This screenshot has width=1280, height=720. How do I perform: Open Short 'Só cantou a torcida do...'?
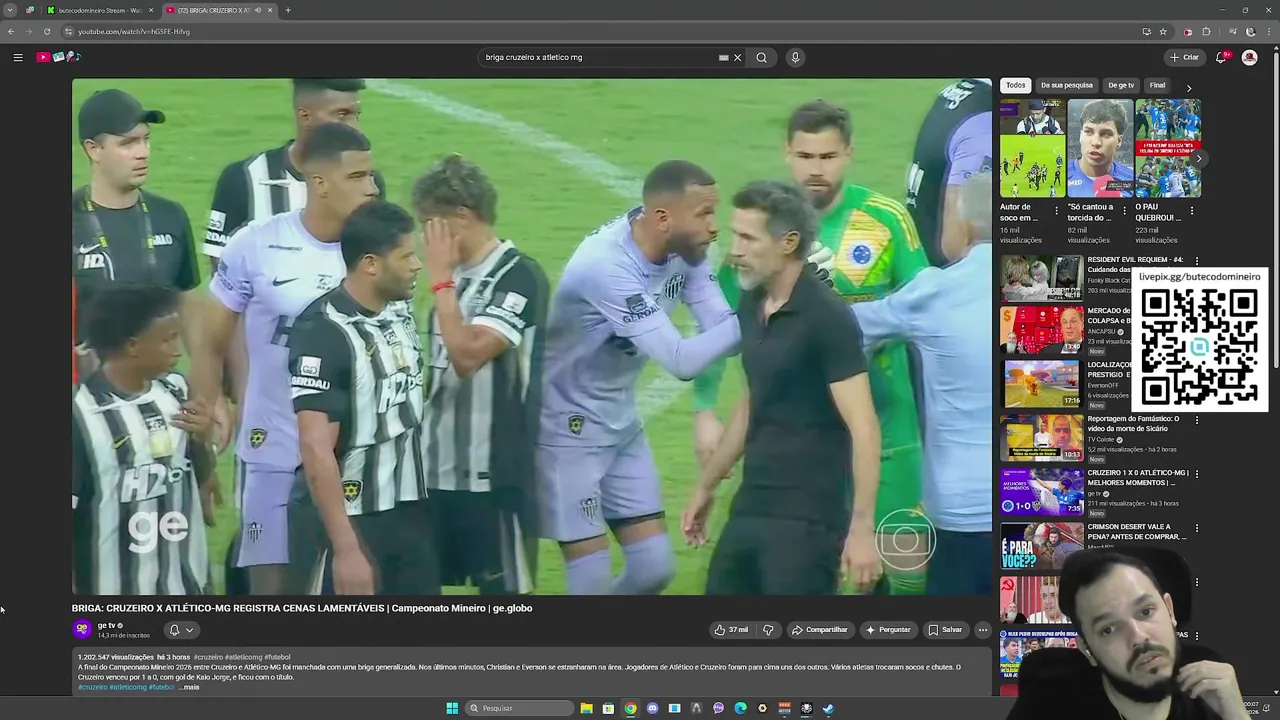click(x=1100, y=148)
